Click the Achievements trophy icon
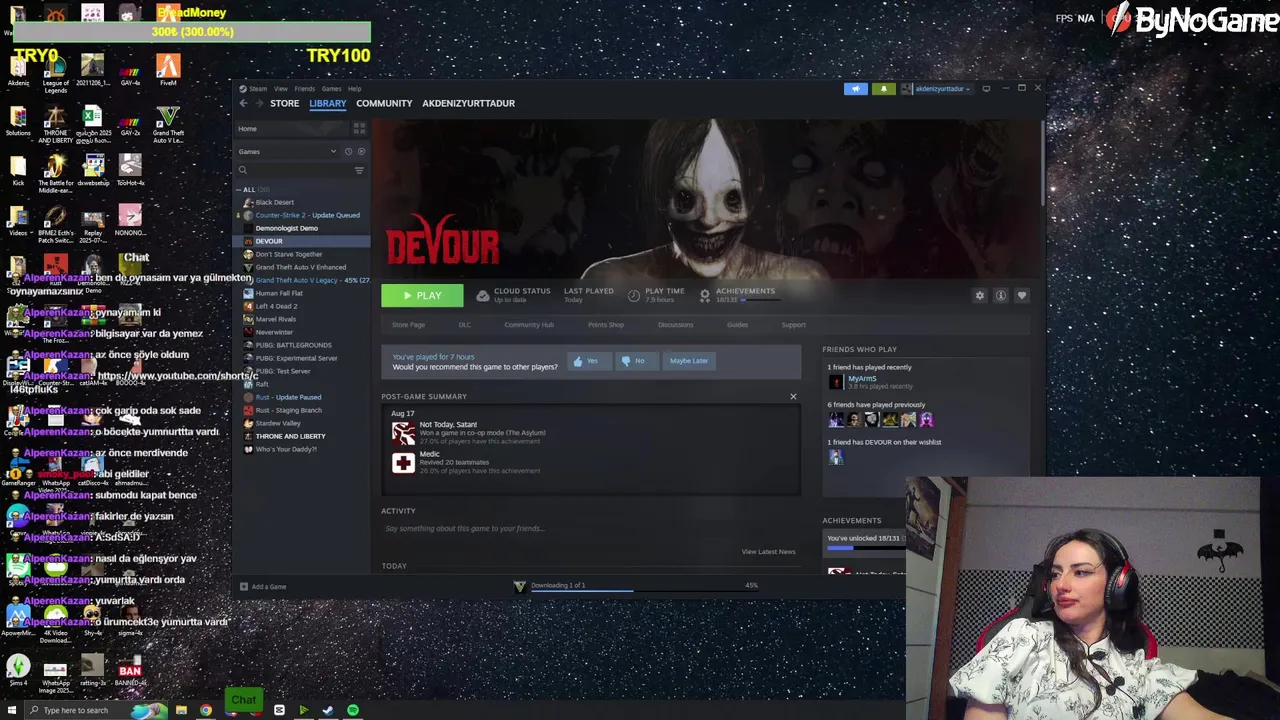The height and width of the screenshot is (720, 1280). click(x=705, y=295)
